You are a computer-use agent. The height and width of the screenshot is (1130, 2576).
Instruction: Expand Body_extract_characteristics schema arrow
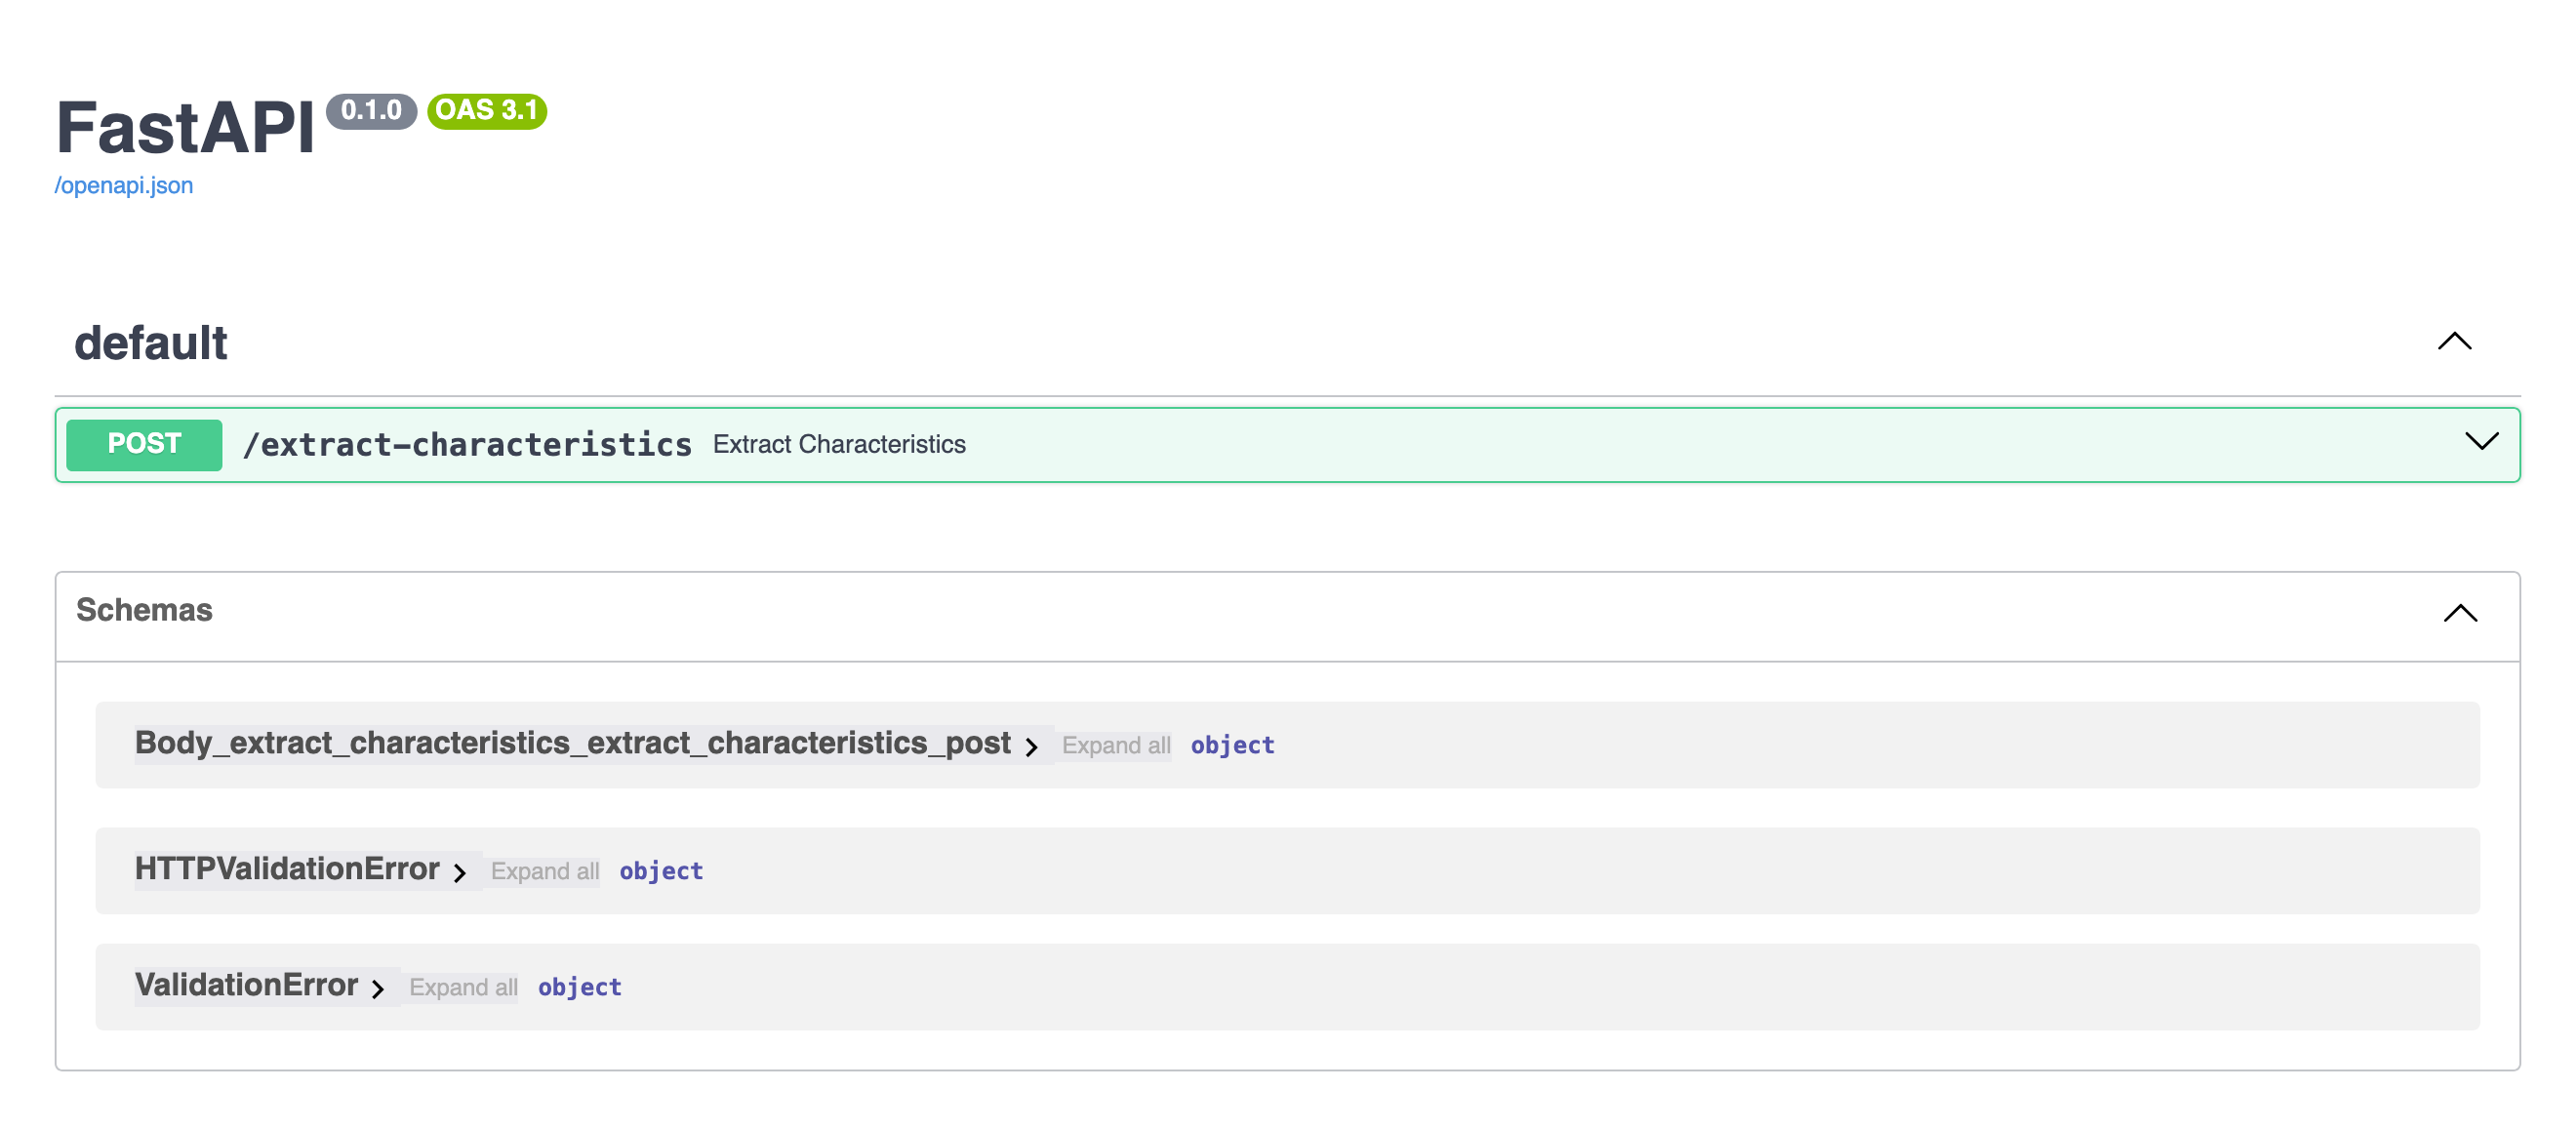coord(1031,747)
